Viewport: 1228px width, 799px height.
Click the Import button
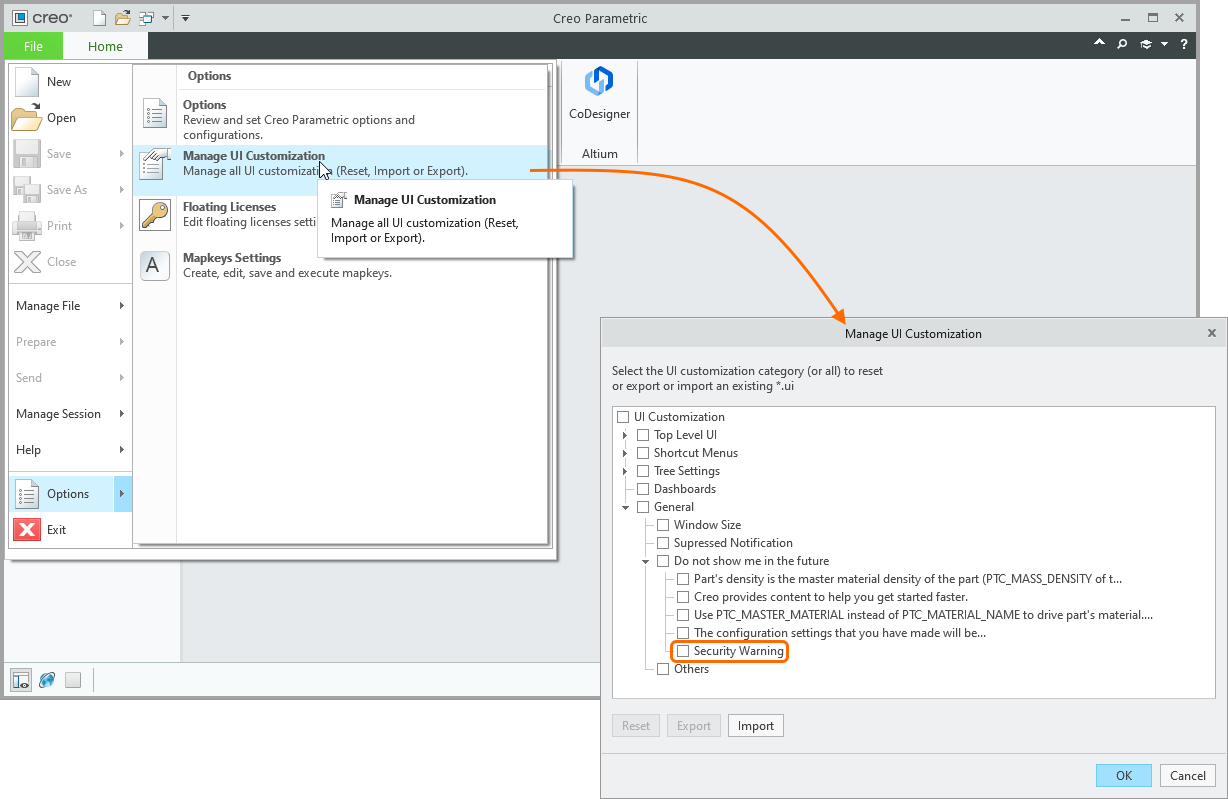tap(756, 726)
